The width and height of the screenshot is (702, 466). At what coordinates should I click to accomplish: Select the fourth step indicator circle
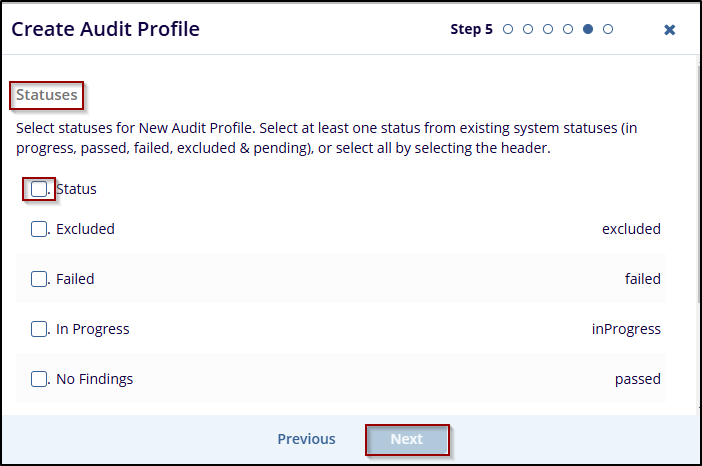(568, 29)
